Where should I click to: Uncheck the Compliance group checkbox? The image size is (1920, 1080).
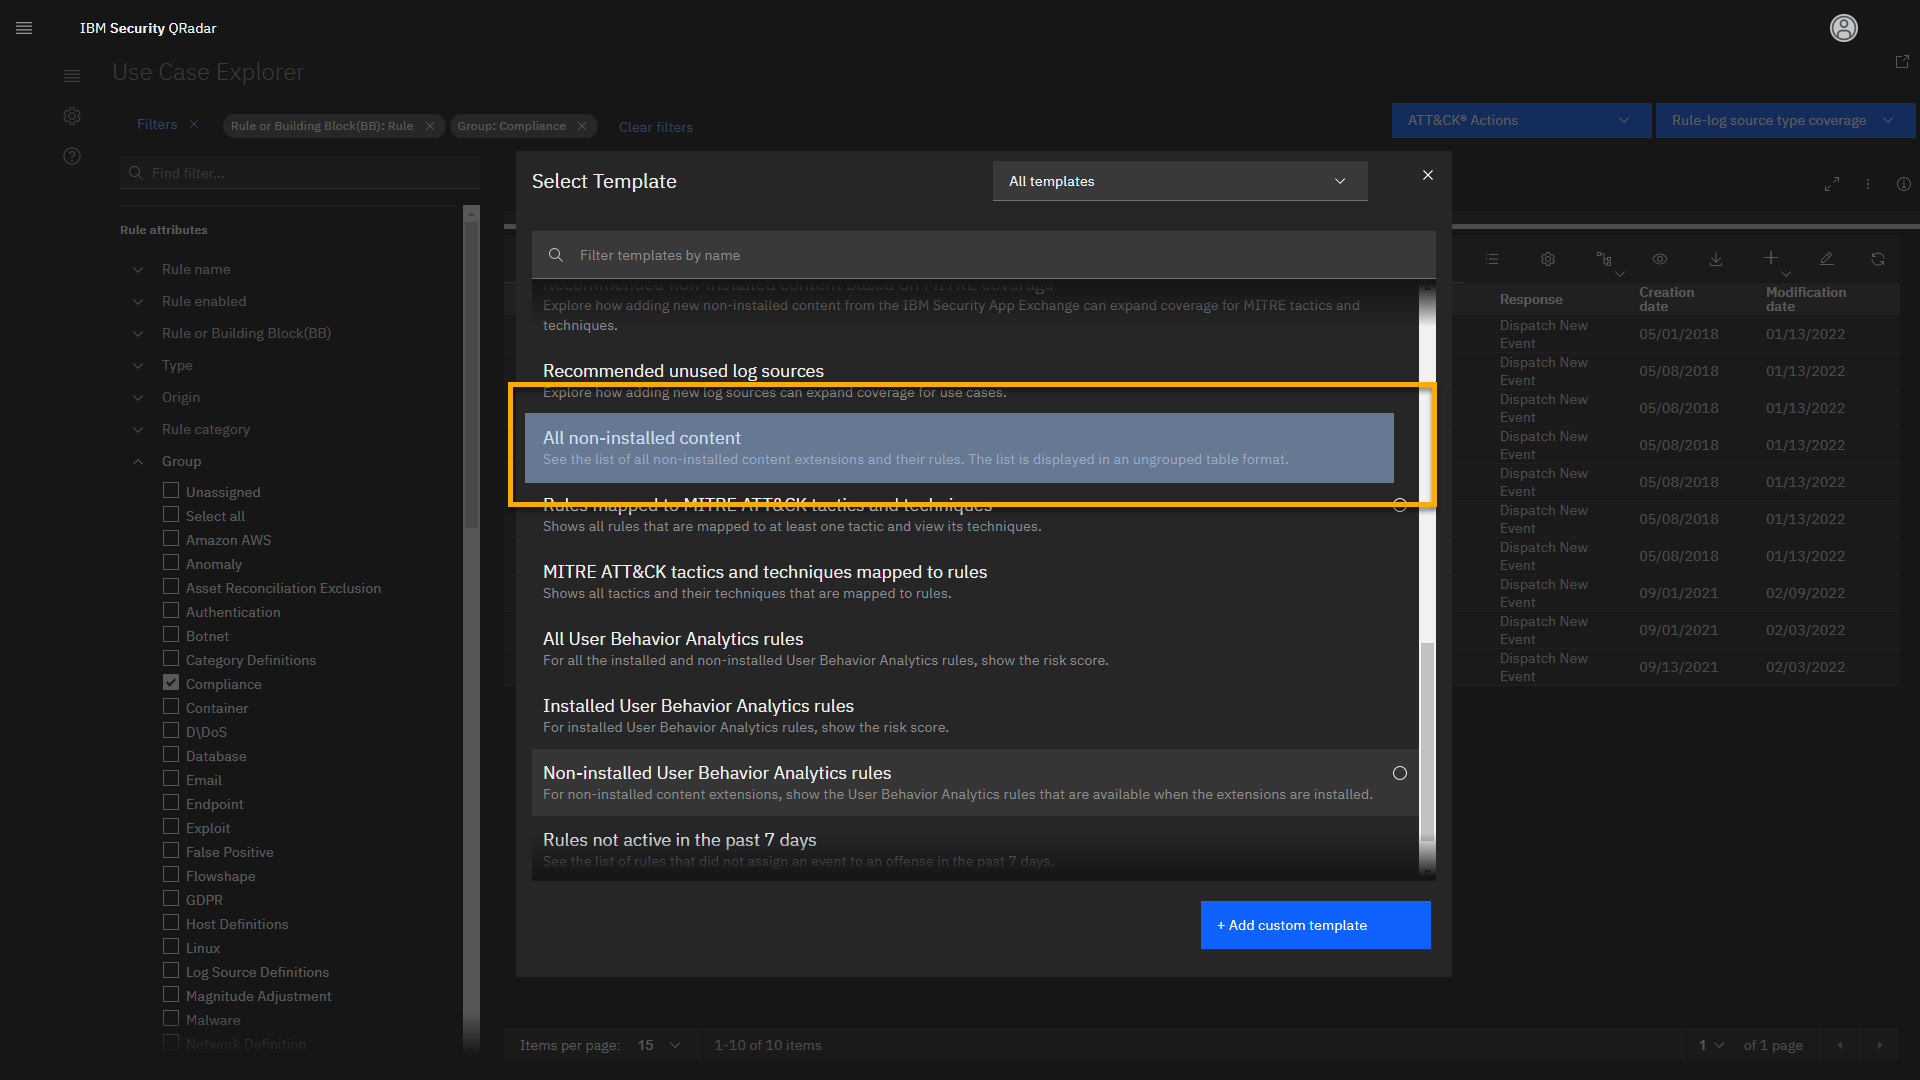[x=171, y=683]
